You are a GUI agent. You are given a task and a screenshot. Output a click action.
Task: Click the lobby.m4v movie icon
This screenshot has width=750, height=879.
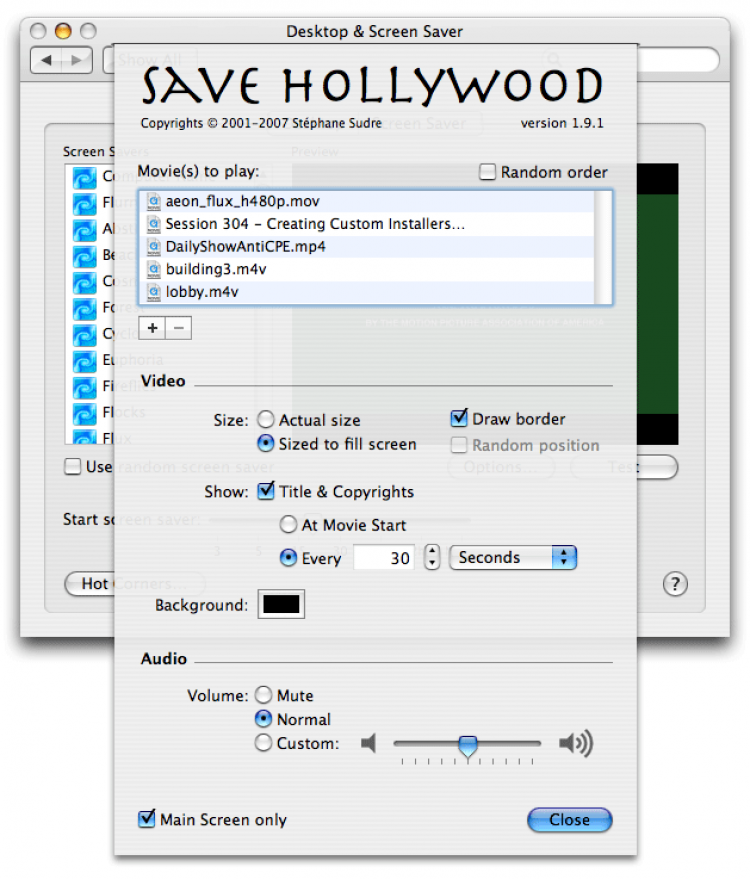[154, 292]
